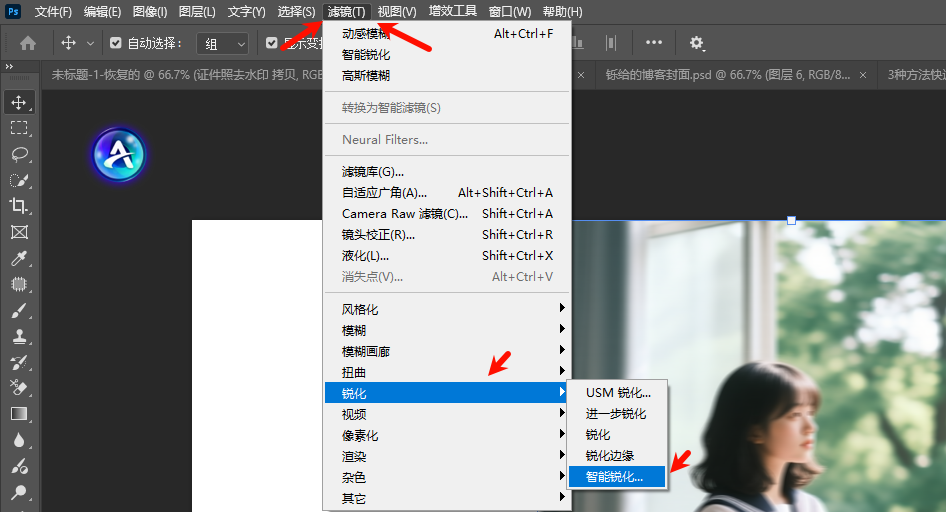Choose 智能锐化... in the sharpen submenu

point(617,477)
